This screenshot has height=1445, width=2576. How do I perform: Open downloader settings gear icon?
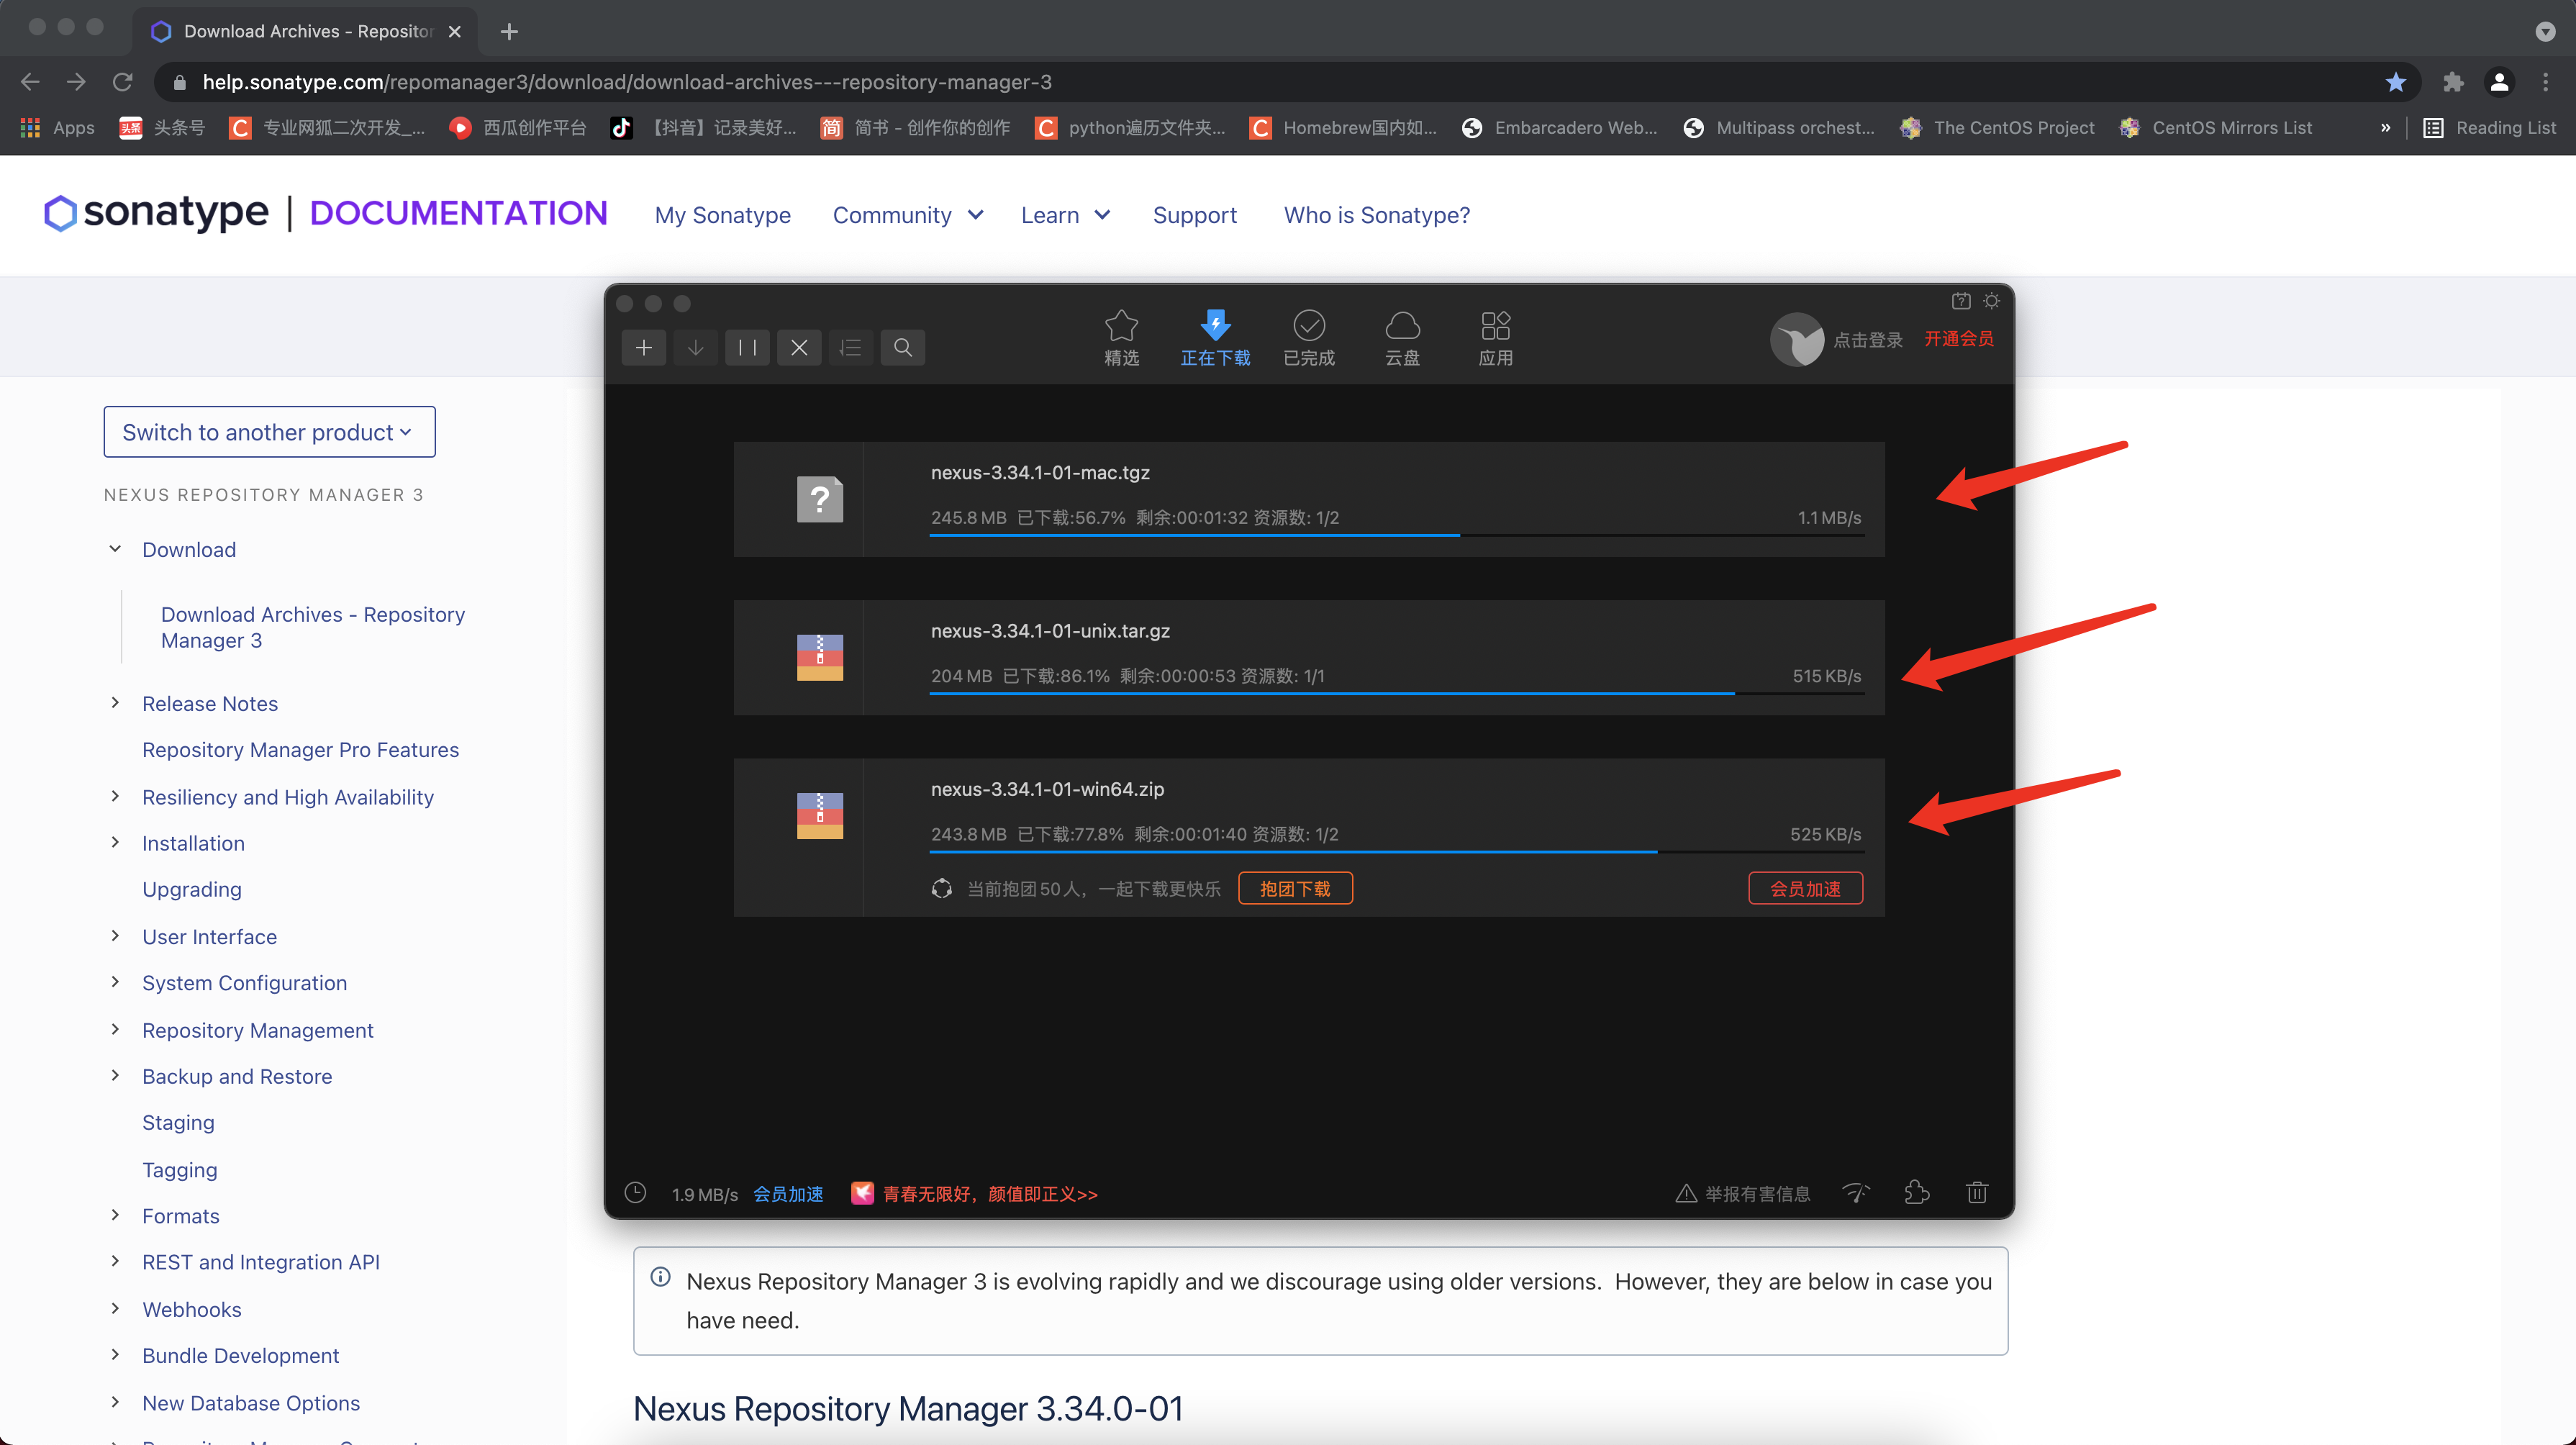click(x=1992, y=301)
